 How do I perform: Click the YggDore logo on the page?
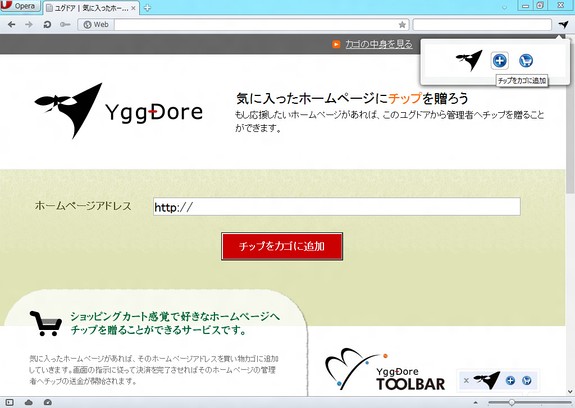point(118,111)
